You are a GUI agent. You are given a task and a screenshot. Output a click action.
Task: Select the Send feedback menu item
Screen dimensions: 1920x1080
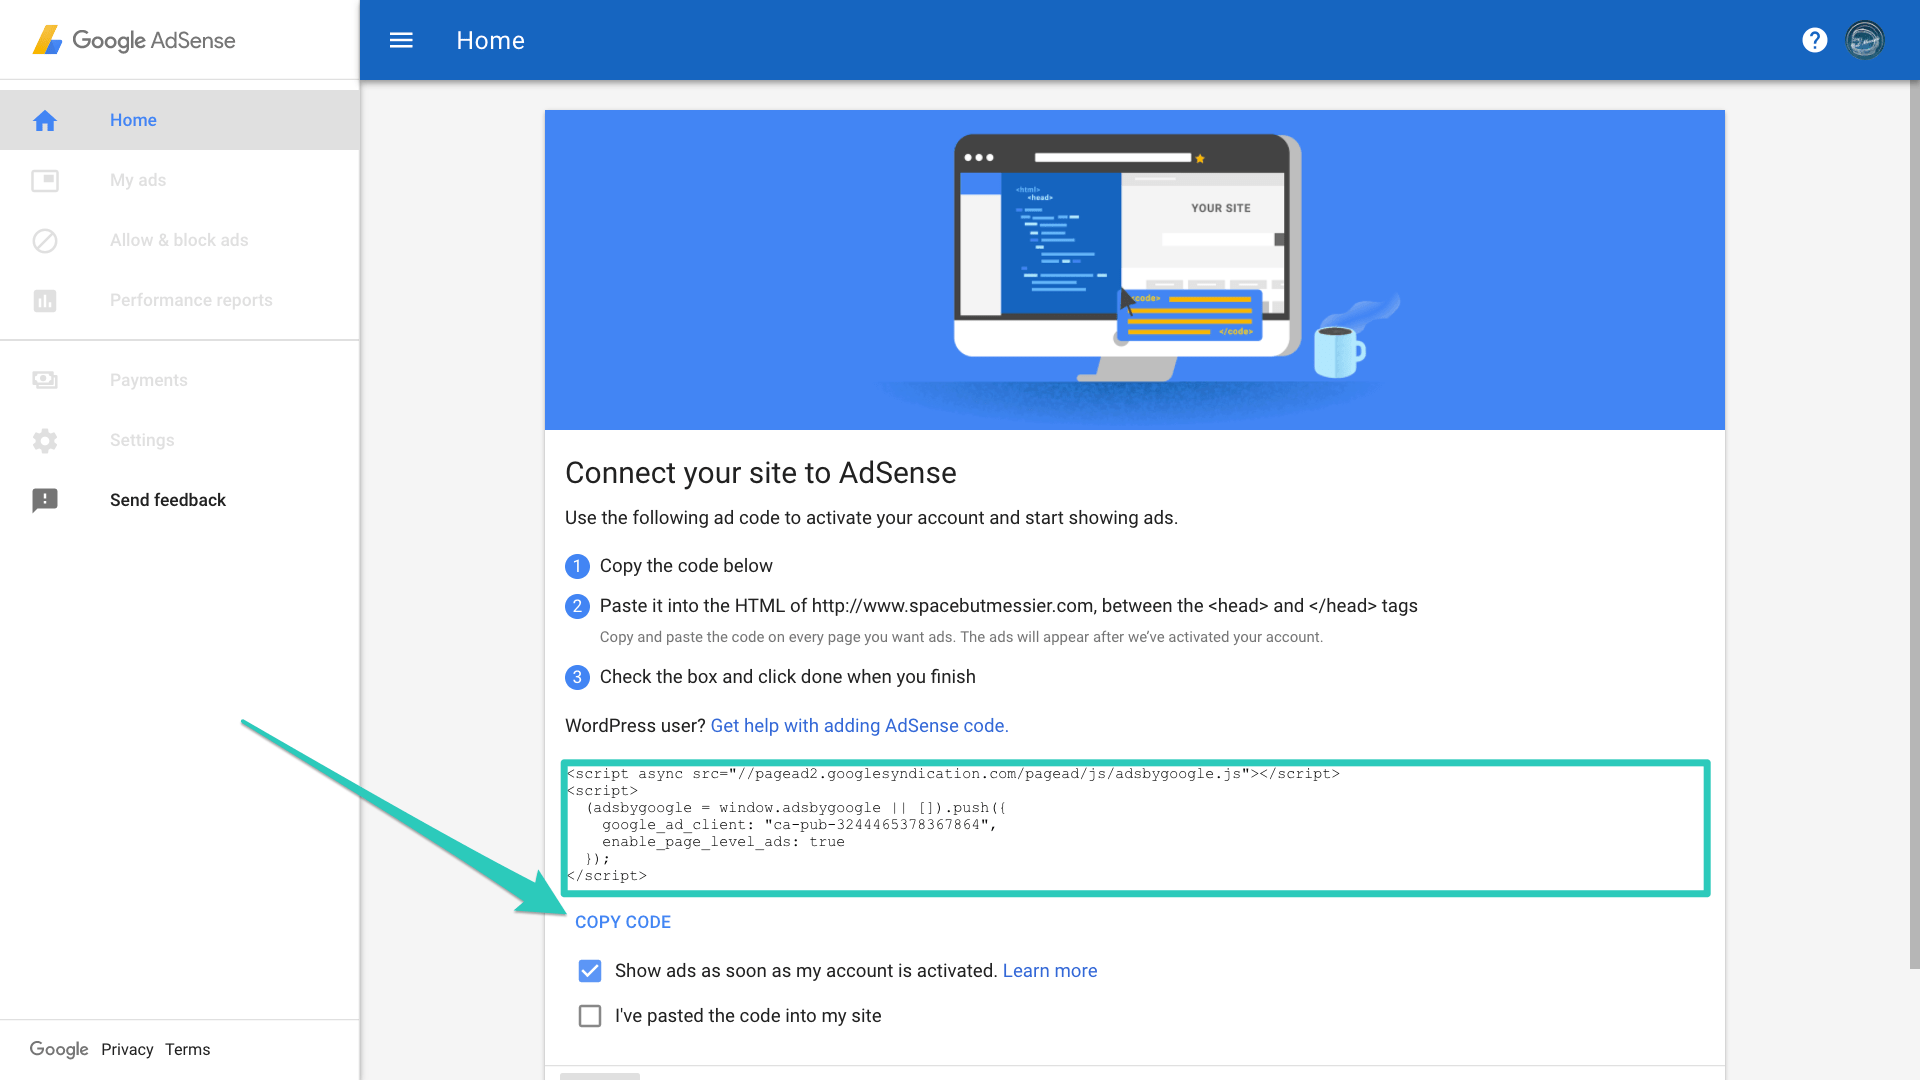coord(168,500)
